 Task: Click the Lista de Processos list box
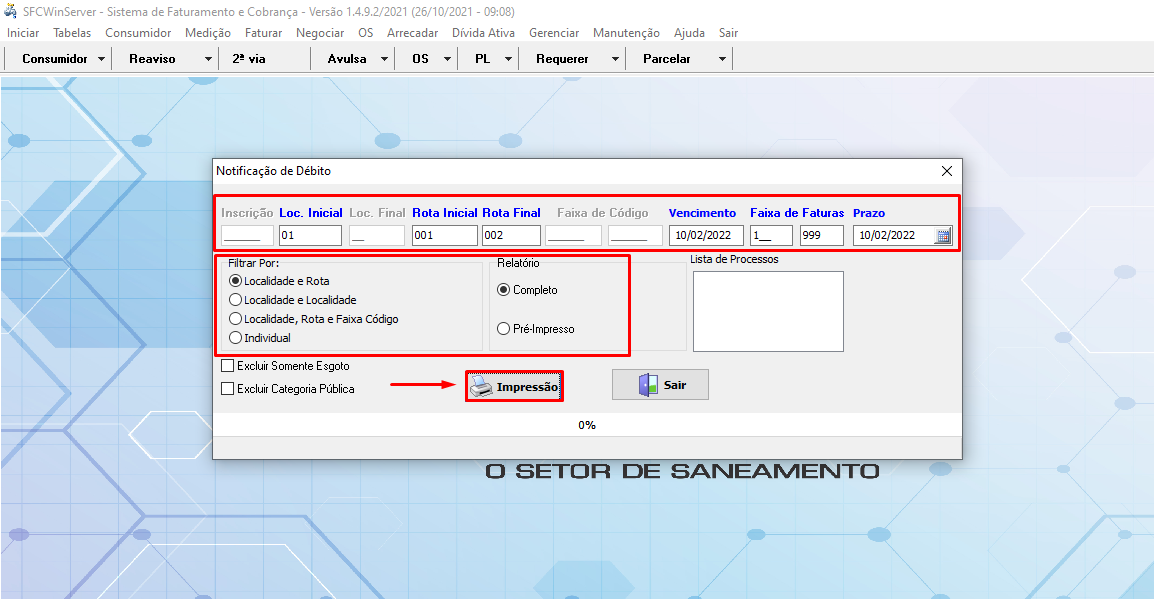(x=768, y=311)
